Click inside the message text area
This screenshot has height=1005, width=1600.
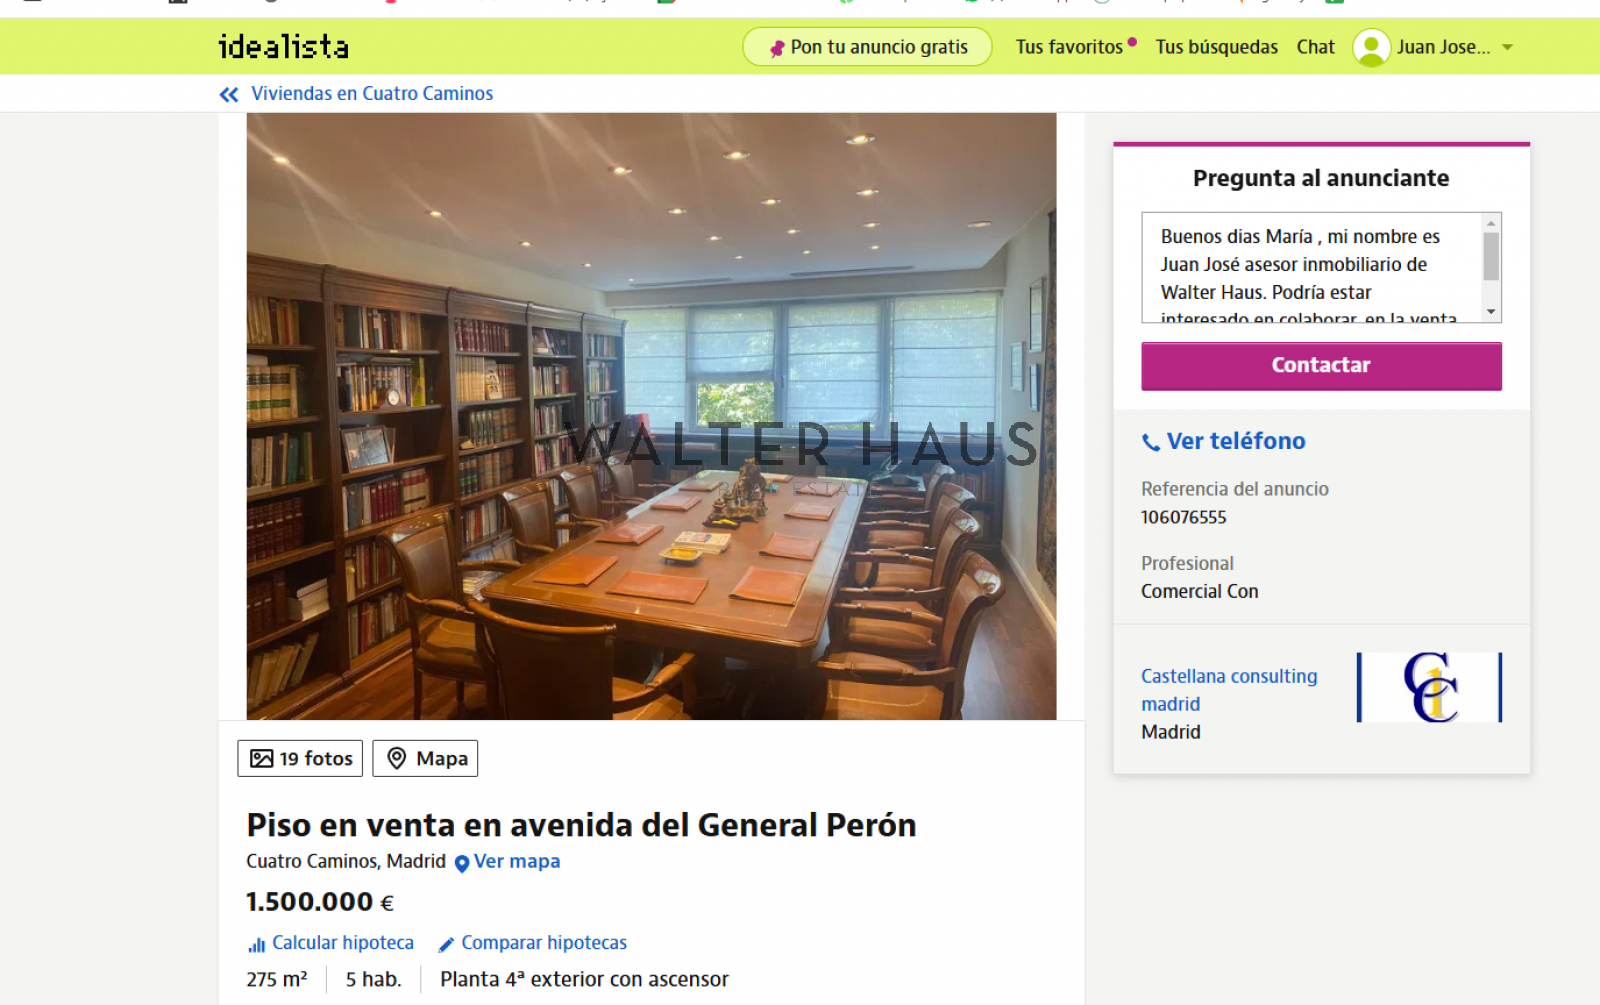(x=1312, y=267)
